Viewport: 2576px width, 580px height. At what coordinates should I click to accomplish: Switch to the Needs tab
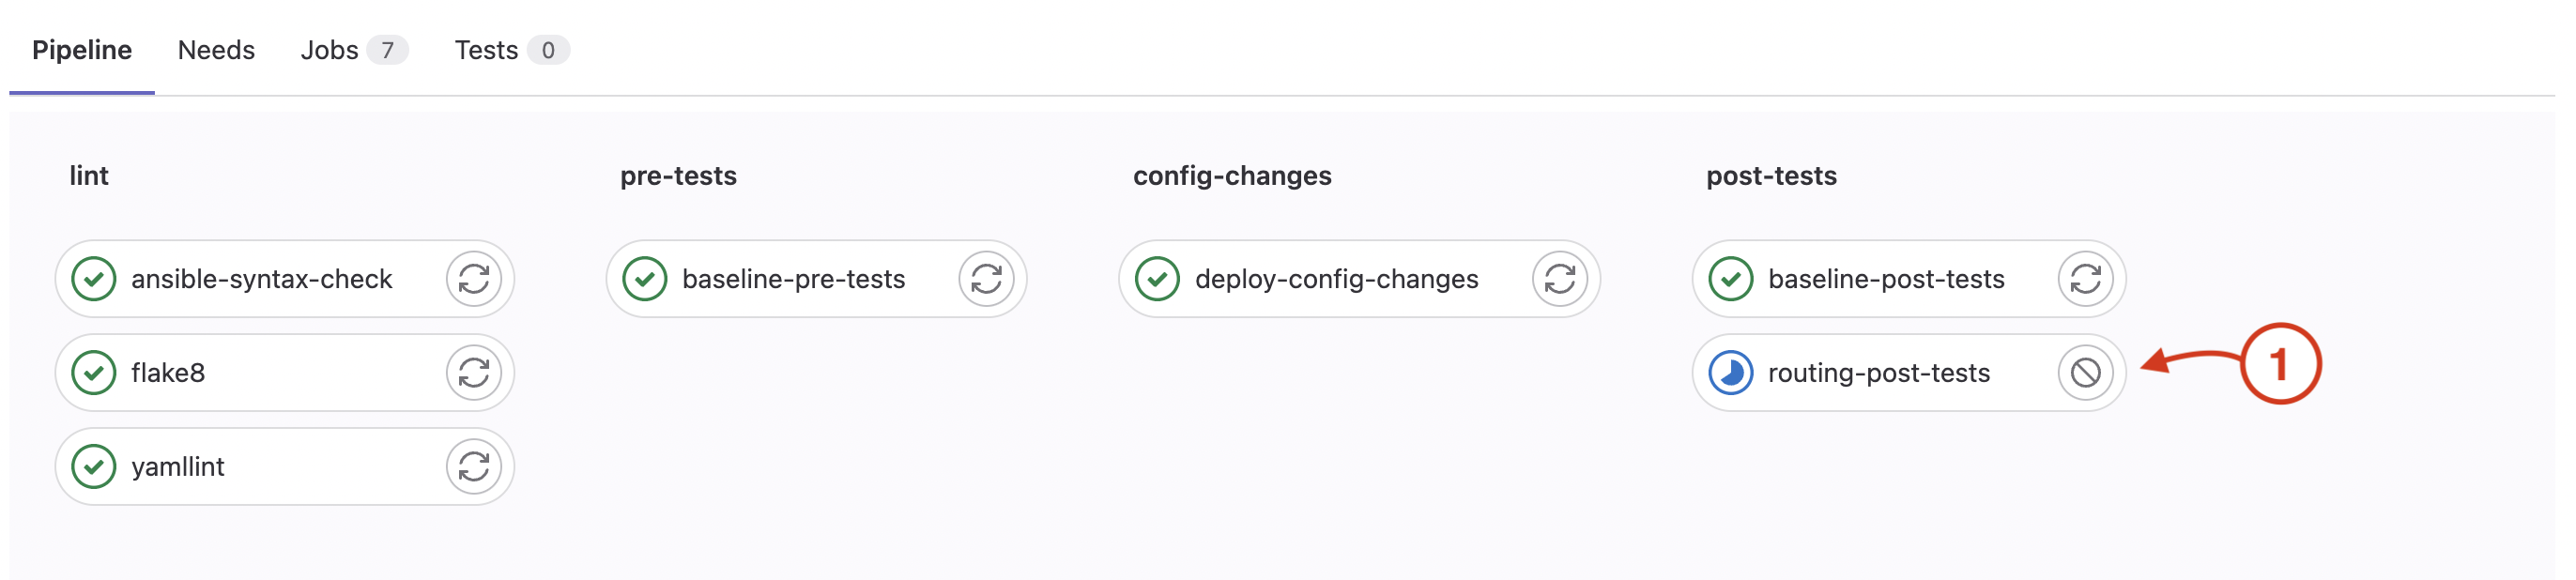[216, 50]
